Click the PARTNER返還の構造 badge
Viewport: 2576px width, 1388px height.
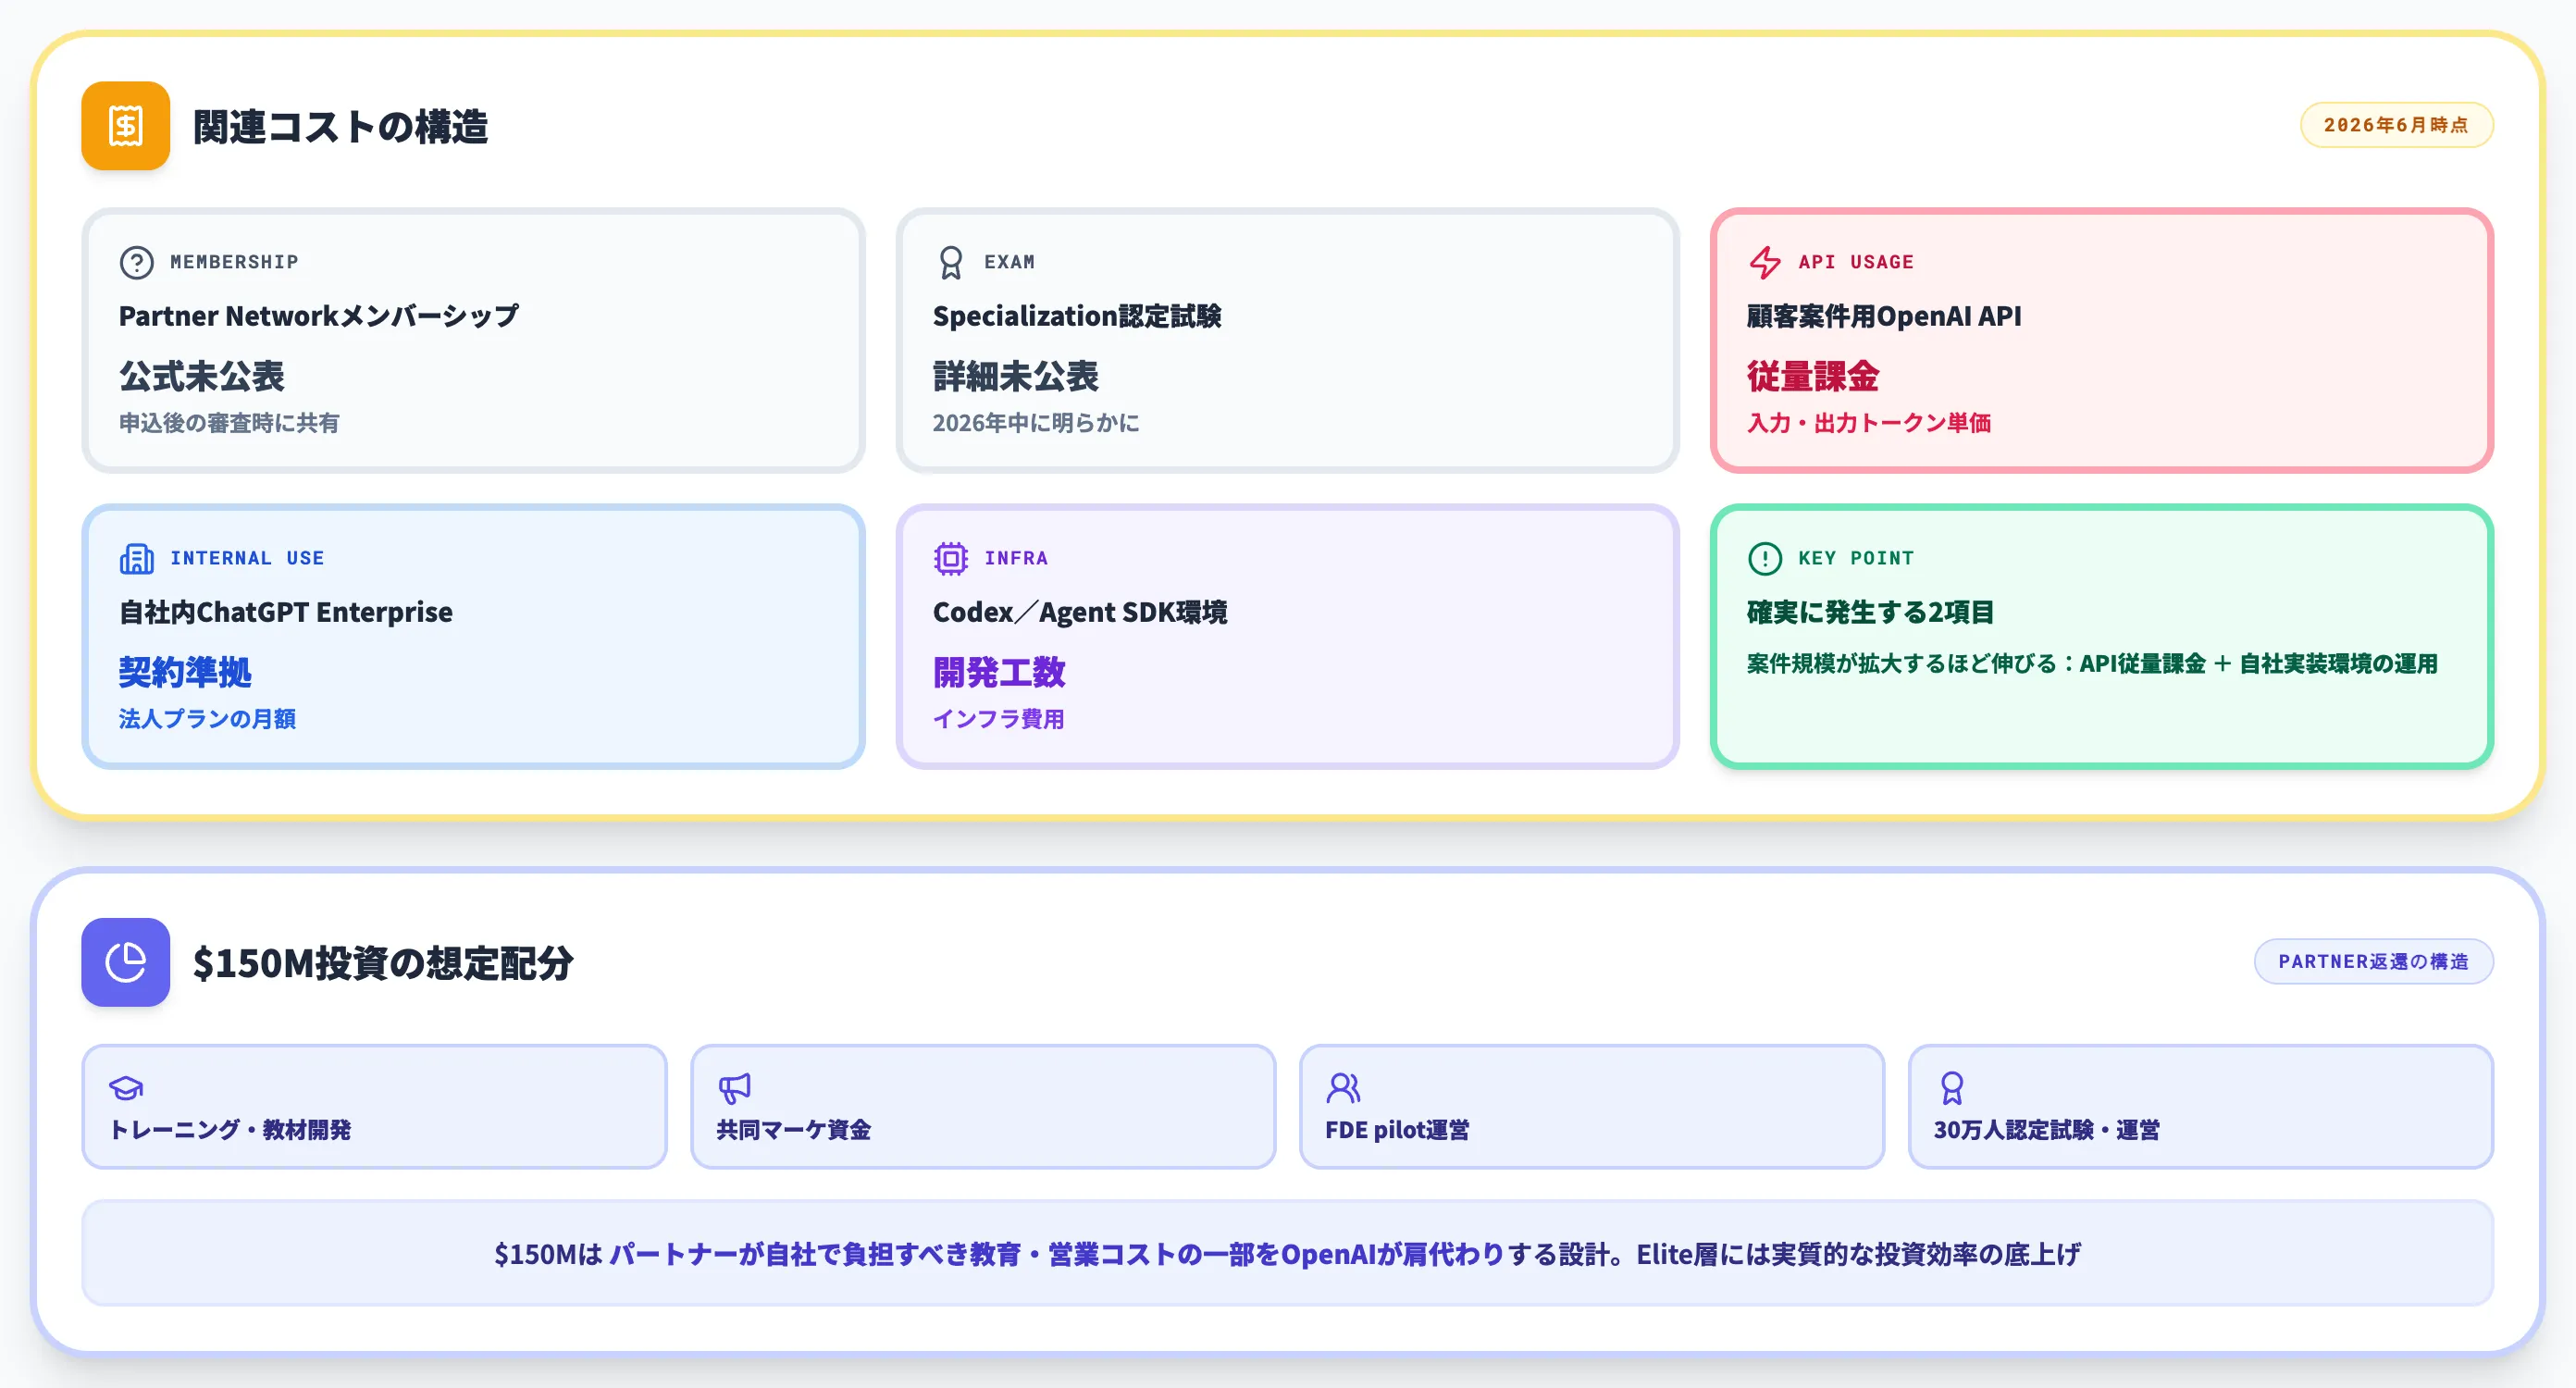click(2373, 961)
